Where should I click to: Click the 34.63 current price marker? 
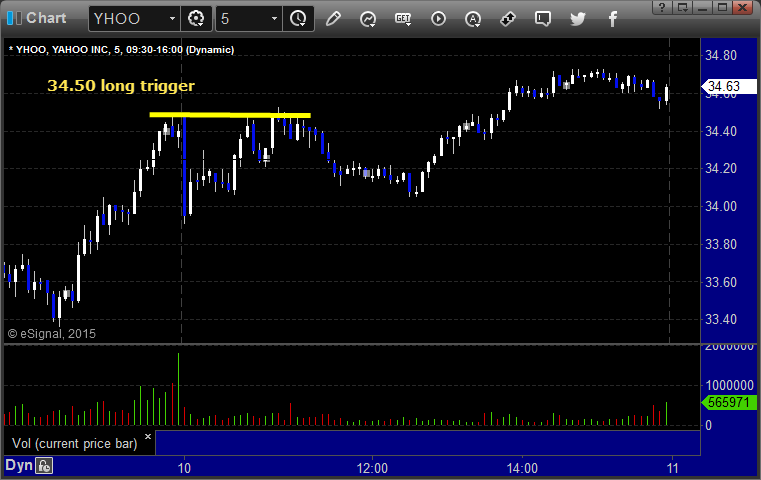tap(729, 86)
